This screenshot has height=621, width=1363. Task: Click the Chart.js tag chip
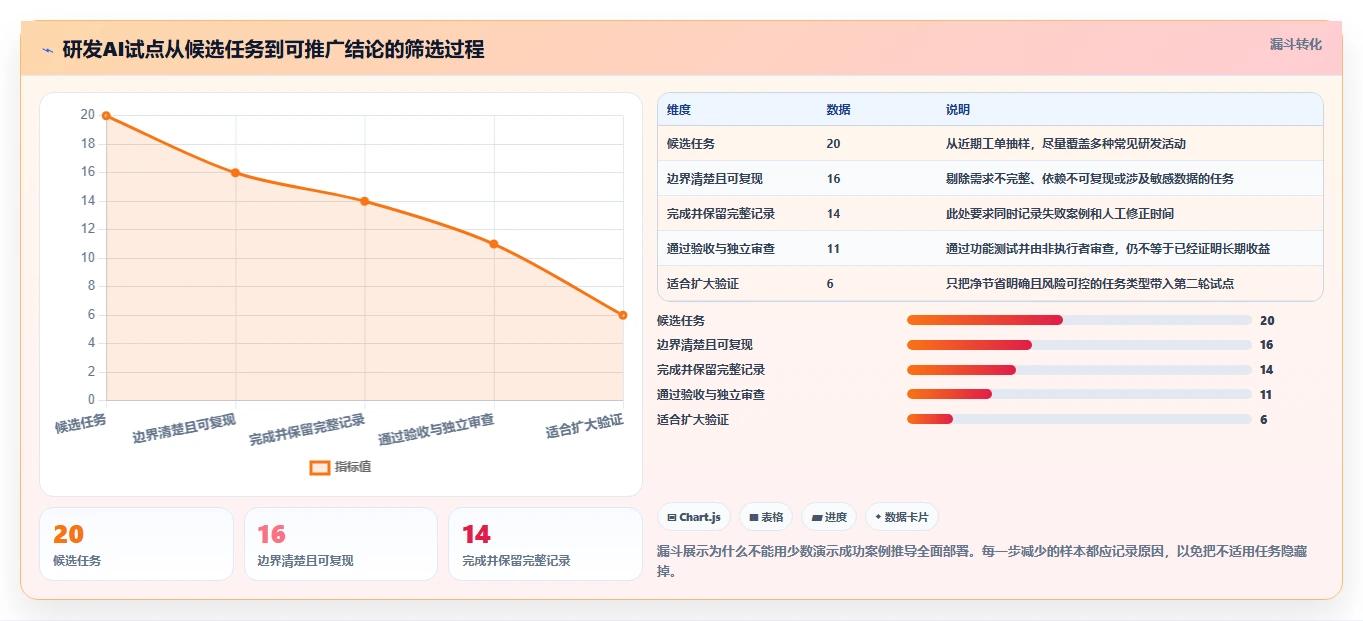point(693,517)
